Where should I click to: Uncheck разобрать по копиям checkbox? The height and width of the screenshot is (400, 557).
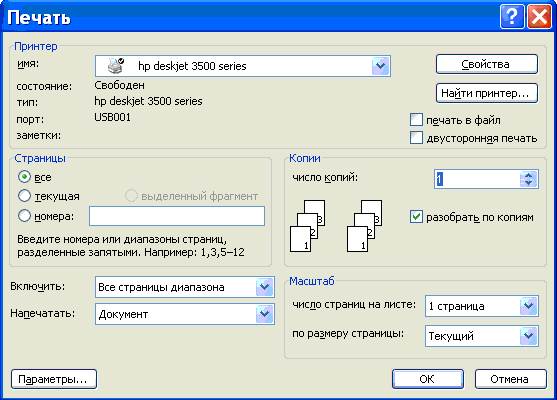(416, 217)
